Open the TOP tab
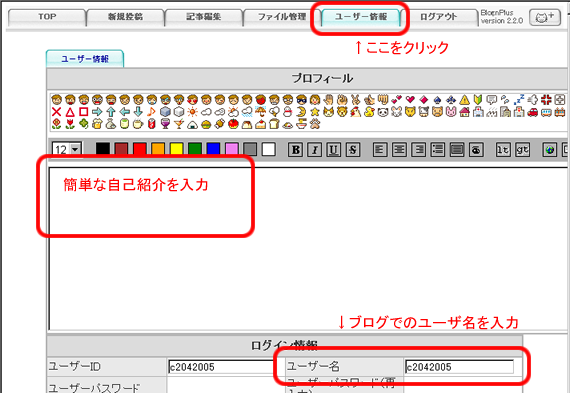This screenshot has height=393, width=570. 47,17
